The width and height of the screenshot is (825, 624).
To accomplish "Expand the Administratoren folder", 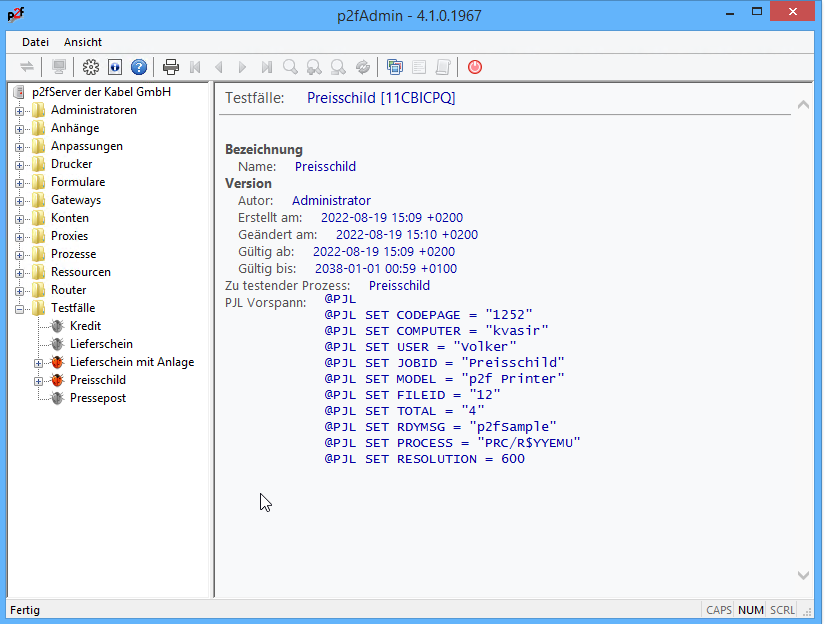I will tap(19, 111).
